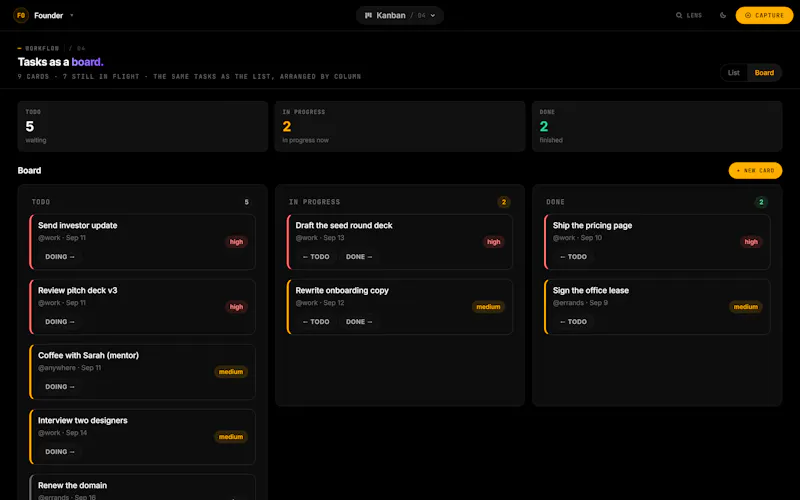Screen dimensions: 800x500
Task: Click the In Progress column count badge
Action: click(504, 202)
